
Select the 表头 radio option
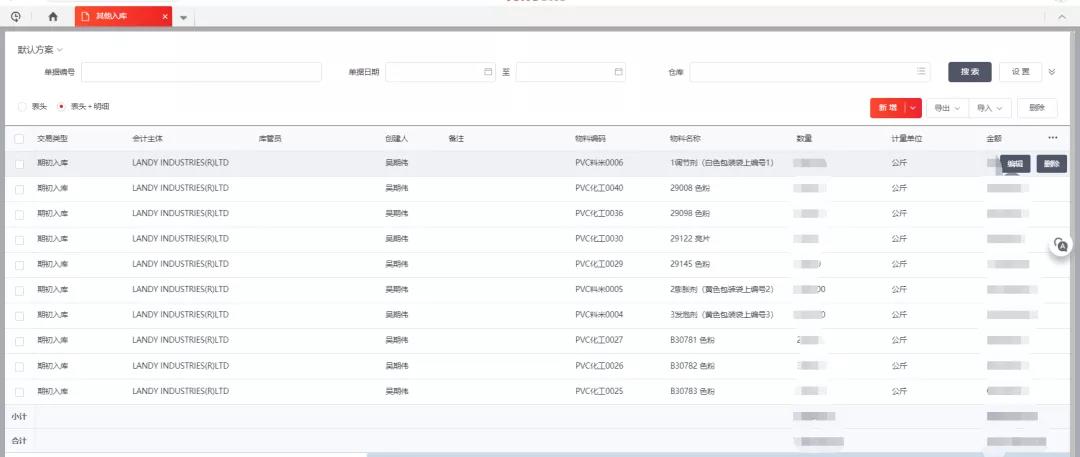tap(23, 106)
